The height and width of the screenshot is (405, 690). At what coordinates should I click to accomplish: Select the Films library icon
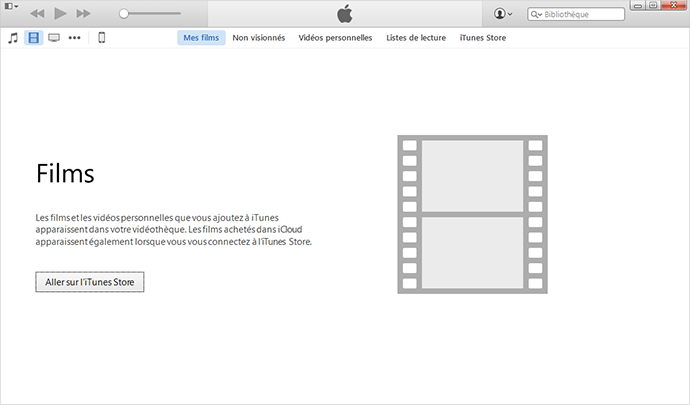pos(33,38)
